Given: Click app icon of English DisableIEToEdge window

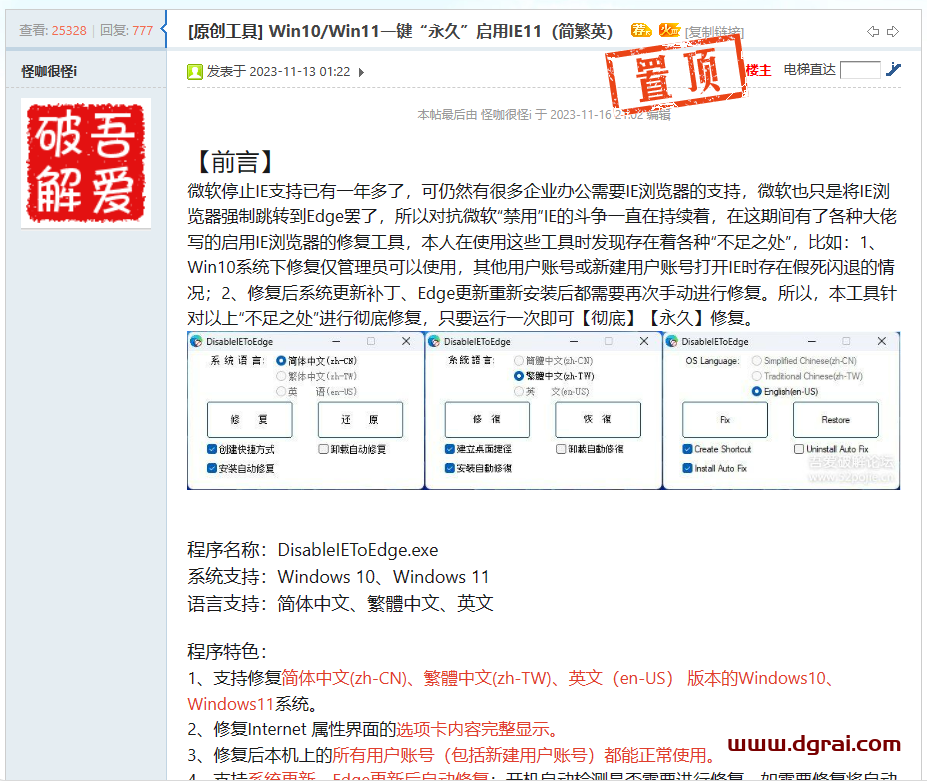Looking at the screenshot, I should 672,341.
